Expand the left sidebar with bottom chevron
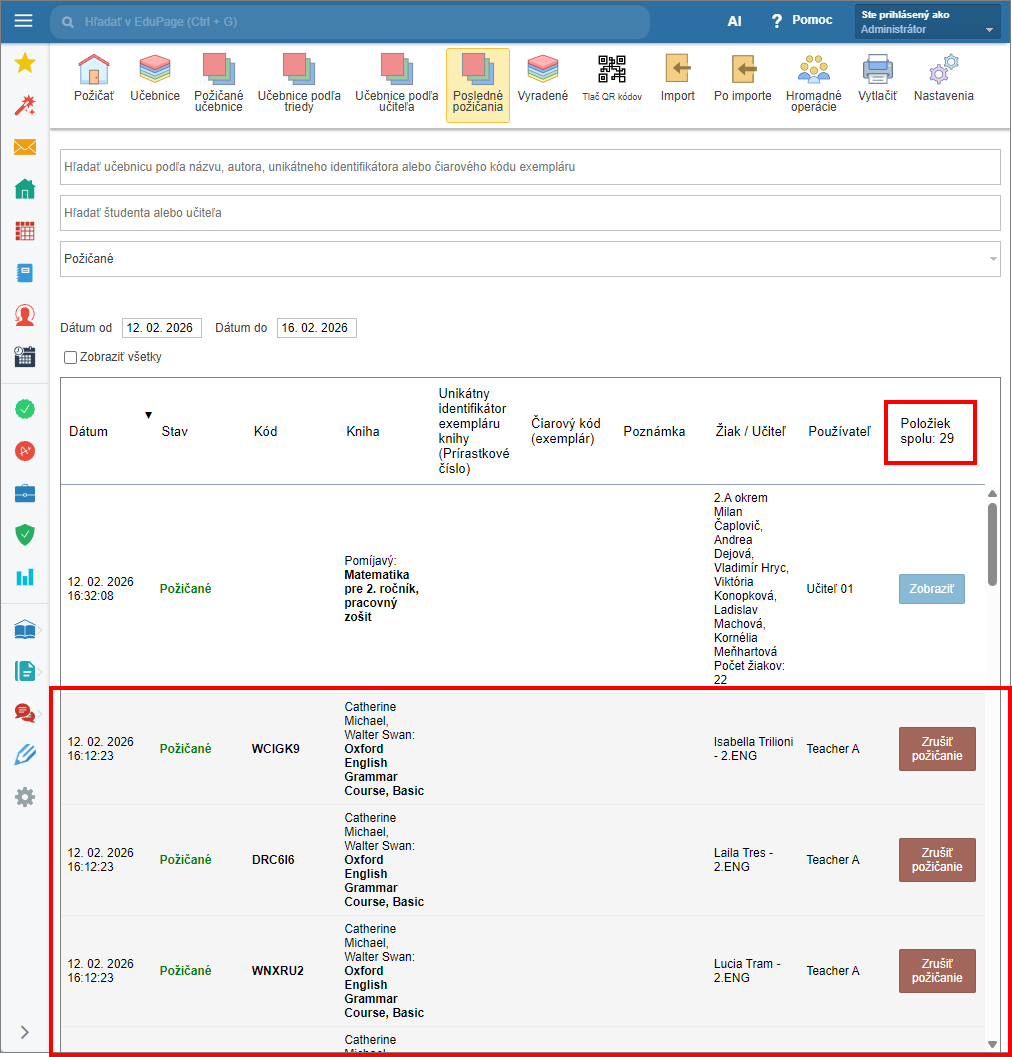The width and height of the screenshot is (1012, 1057). (25, 1032)
